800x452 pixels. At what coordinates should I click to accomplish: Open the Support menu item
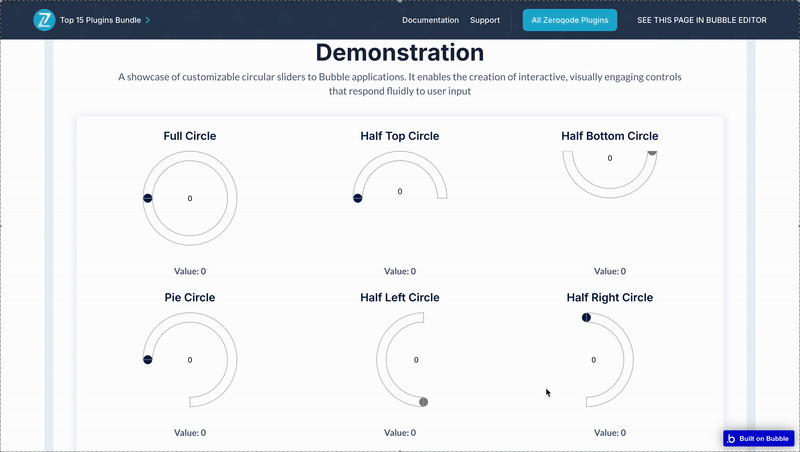[x=485, y=20]
